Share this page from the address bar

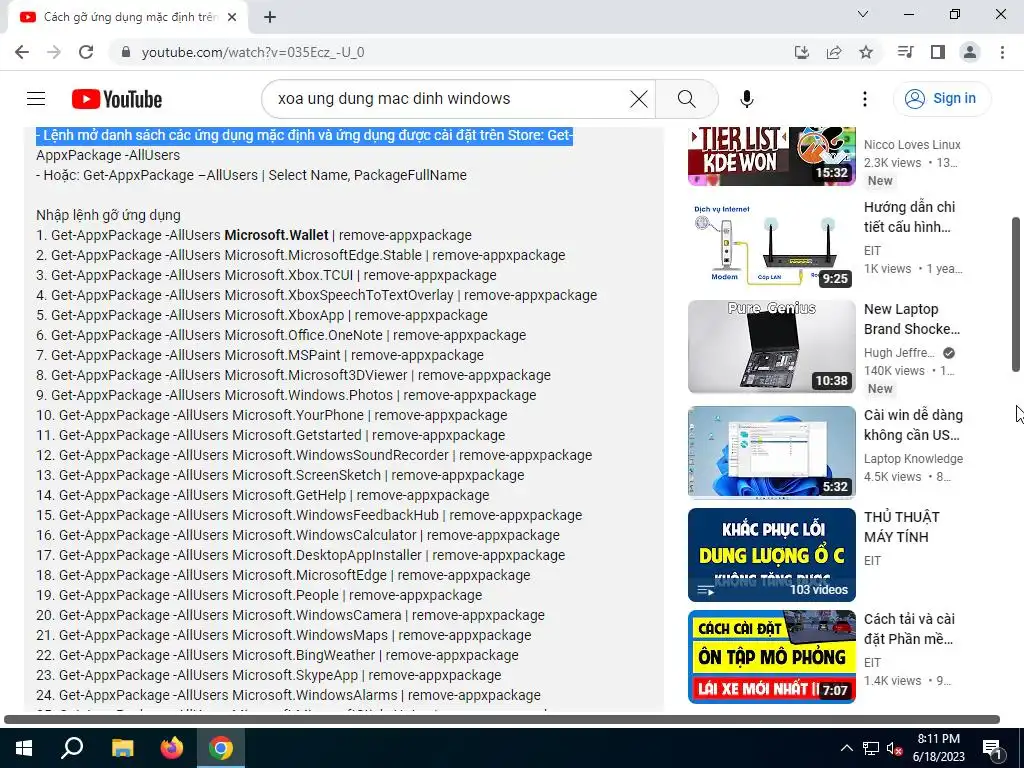pos(834,52)
